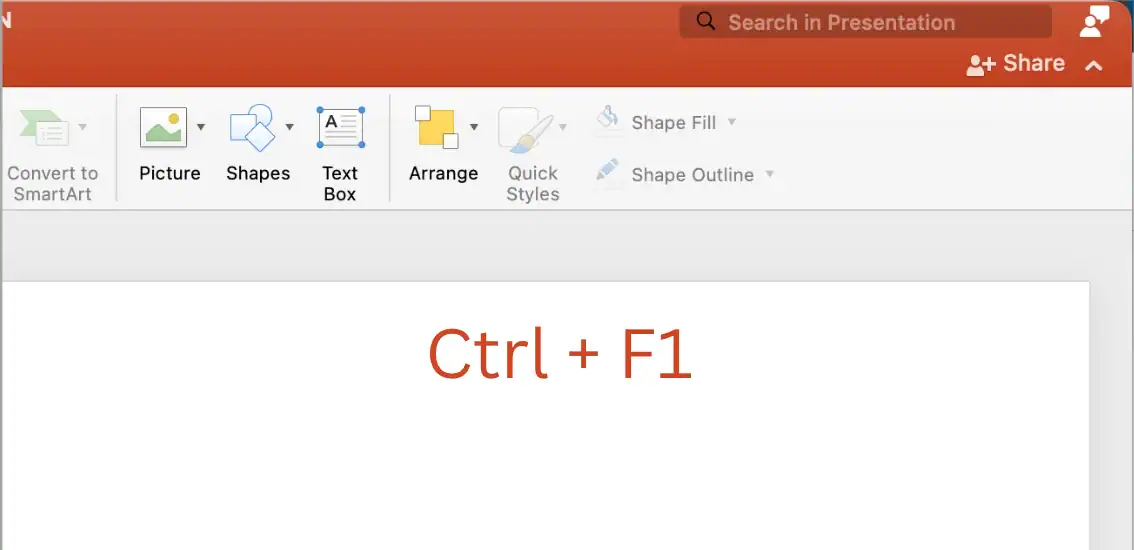Click the magnifier icon in search box
Image resolution: width=1134 pixels, height=550 pixels.
point(706,21)
